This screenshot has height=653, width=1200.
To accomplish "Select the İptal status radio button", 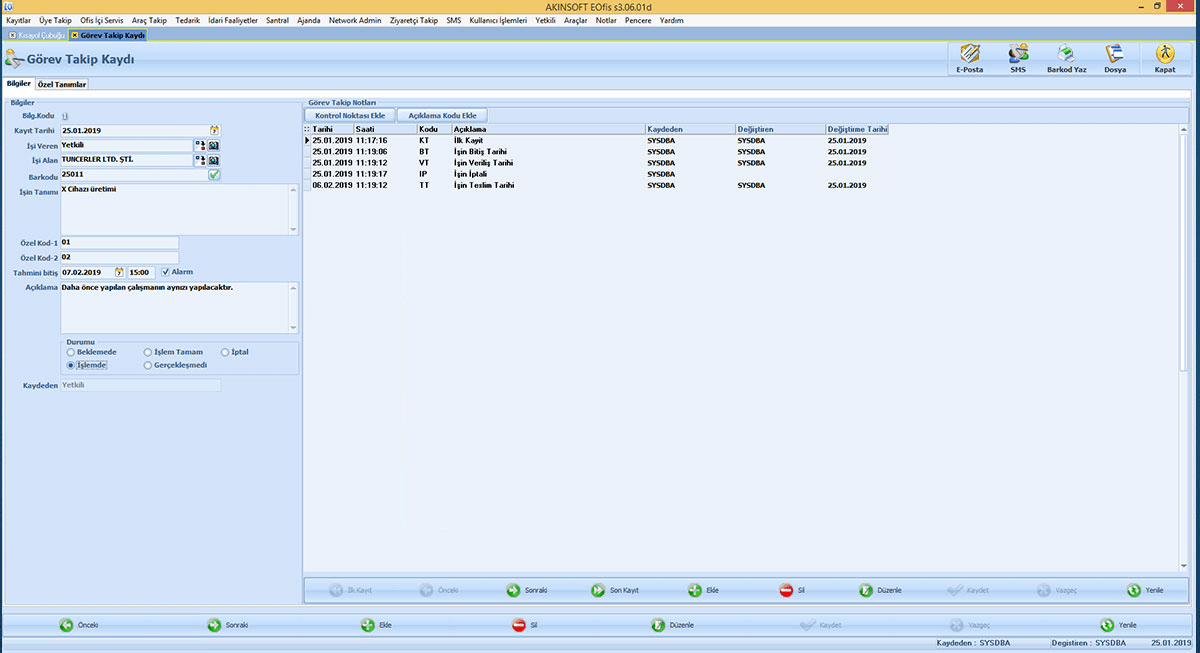I will tap(225, 352).
